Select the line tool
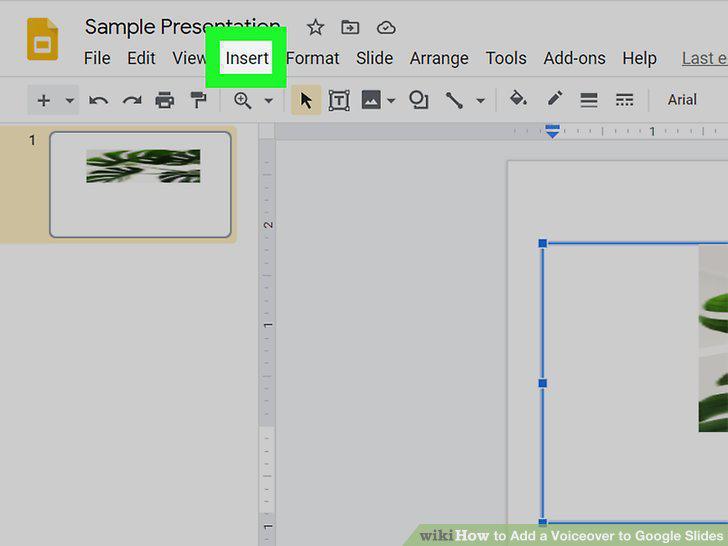 (x=454, y=100)
